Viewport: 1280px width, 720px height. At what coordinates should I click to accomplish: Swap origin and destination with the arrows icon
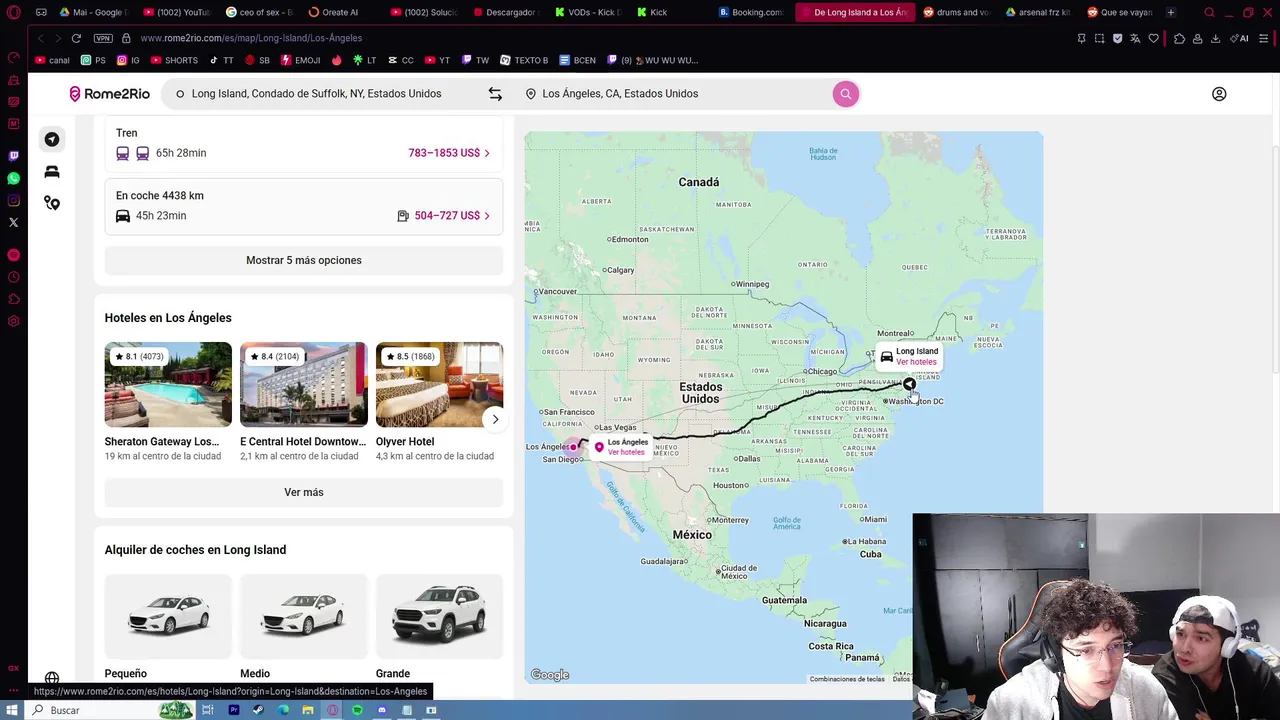(x=495, y=94)
